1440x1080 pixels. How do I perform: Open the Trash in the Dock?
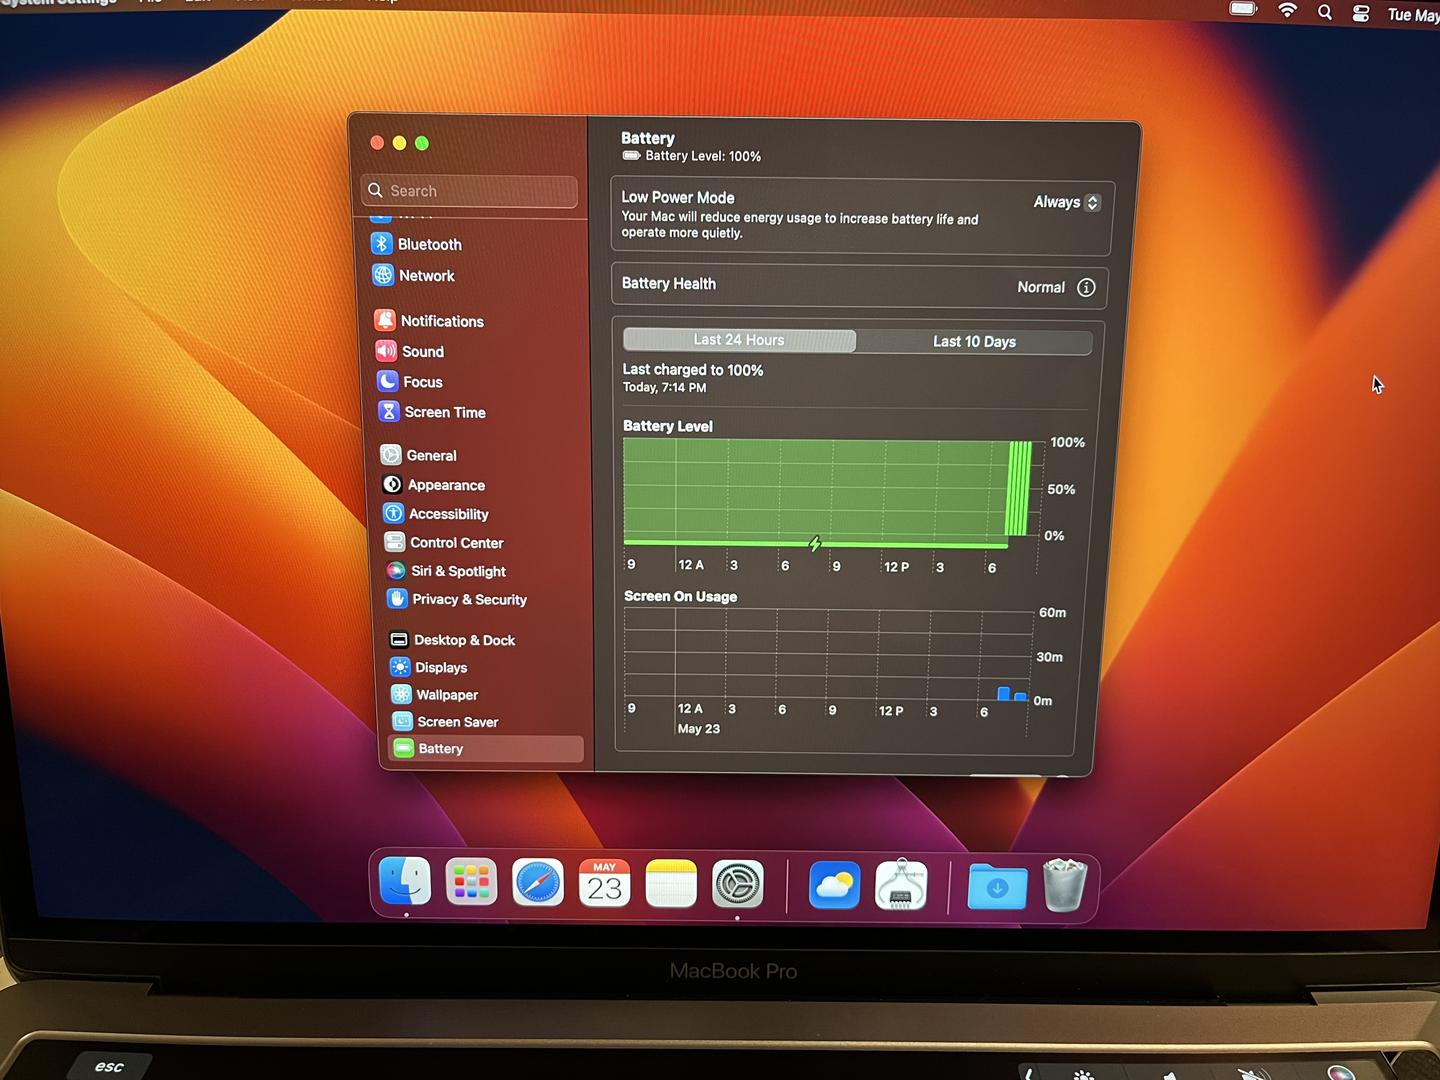1064,886
